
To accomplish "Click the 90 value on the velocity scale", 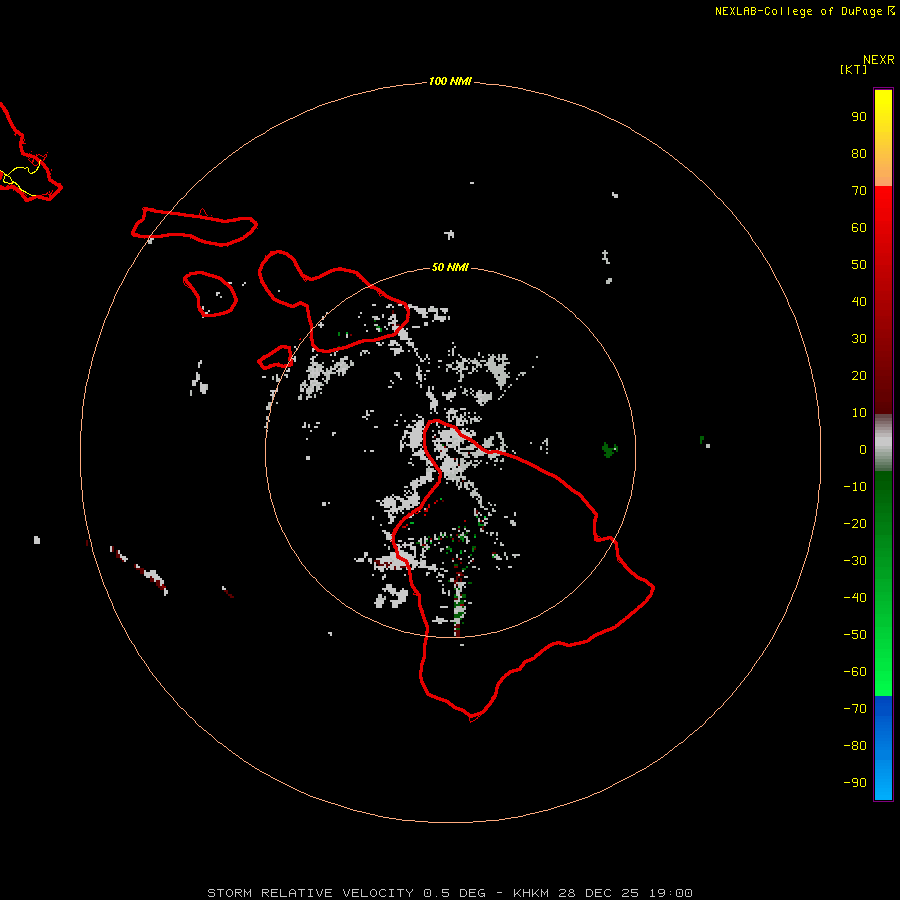I will (859, 117).
